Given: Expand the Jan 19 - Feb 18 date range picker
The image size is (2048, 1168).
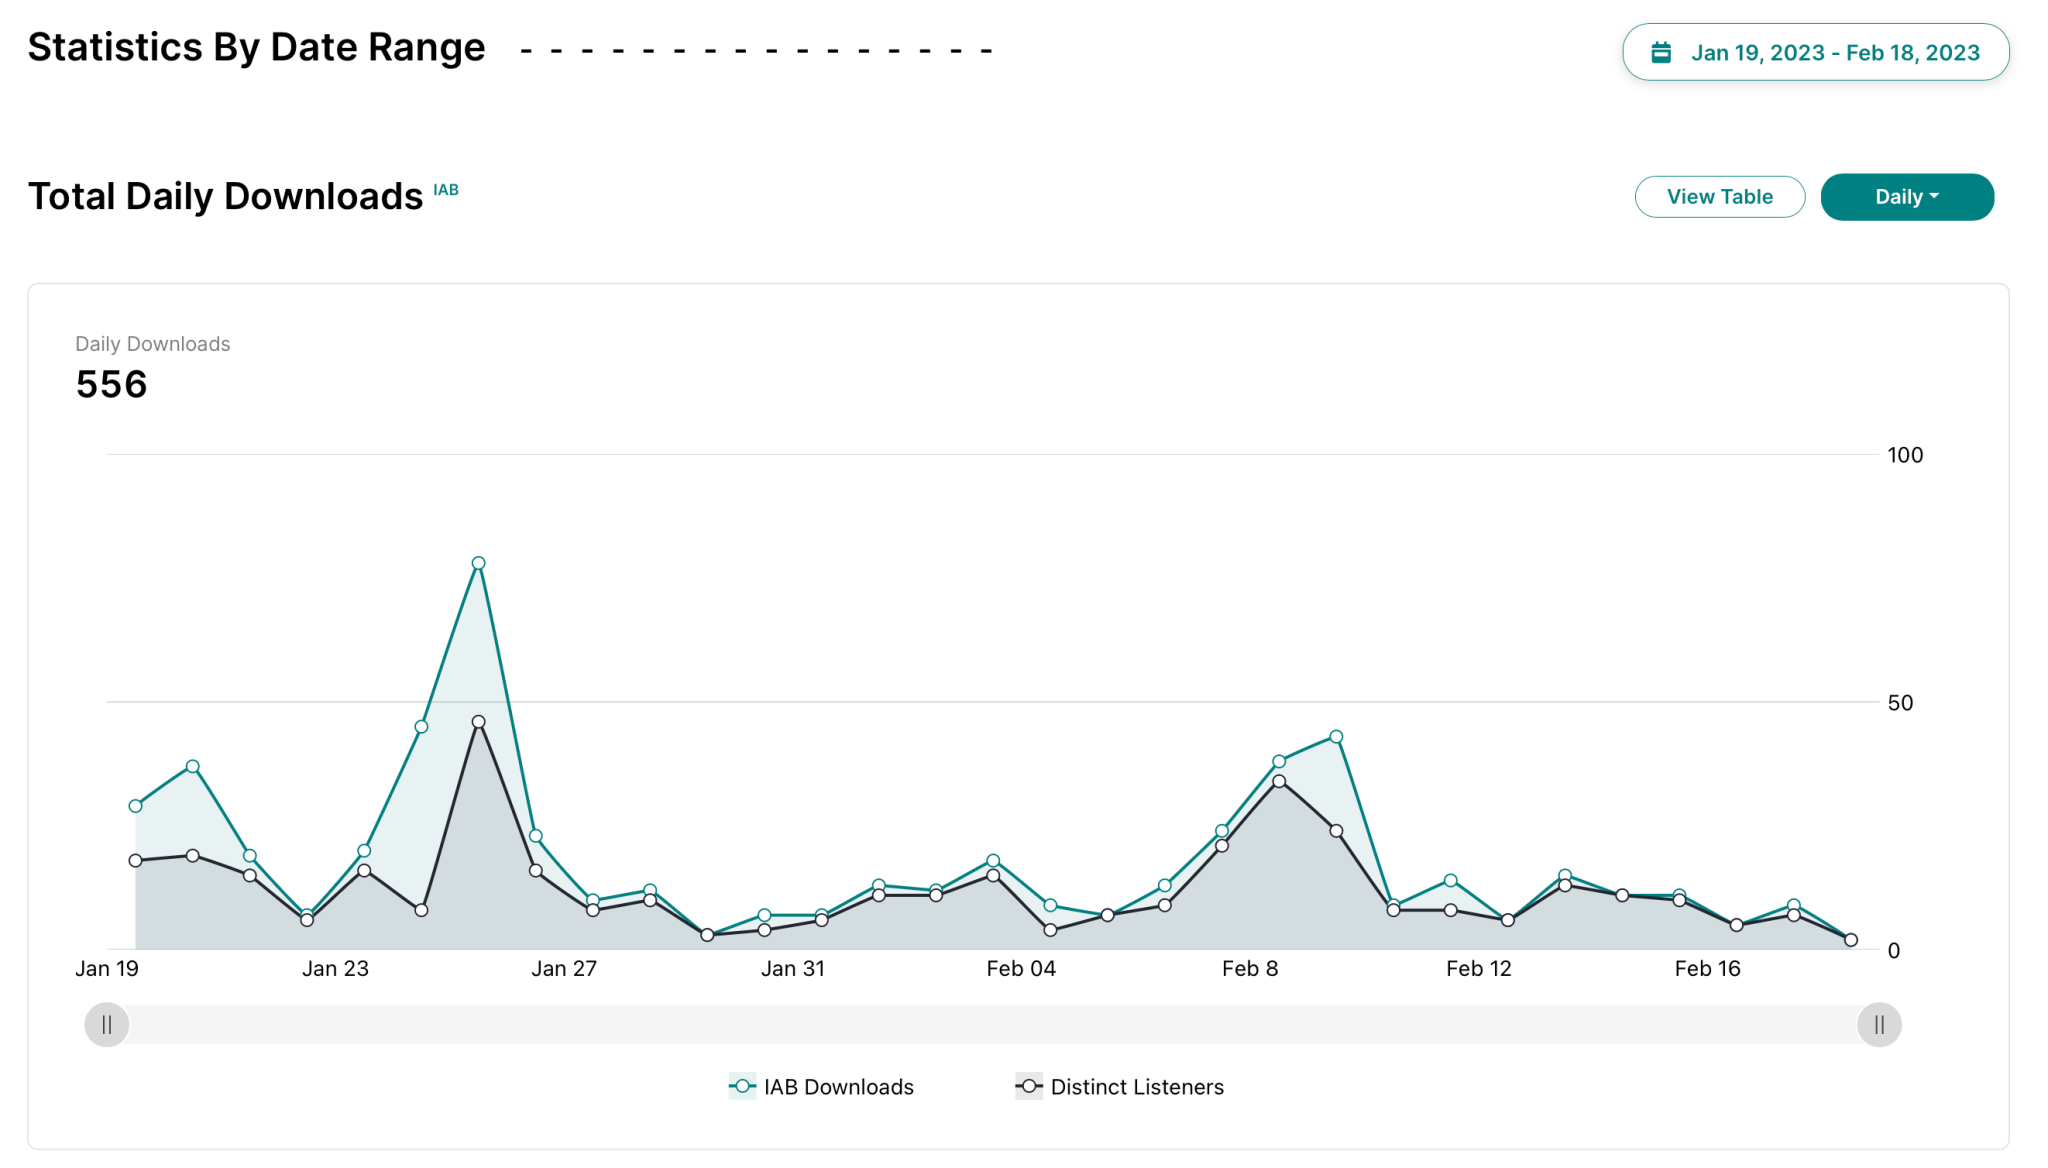Looking at the screenshot, I should coord(1815,52).
